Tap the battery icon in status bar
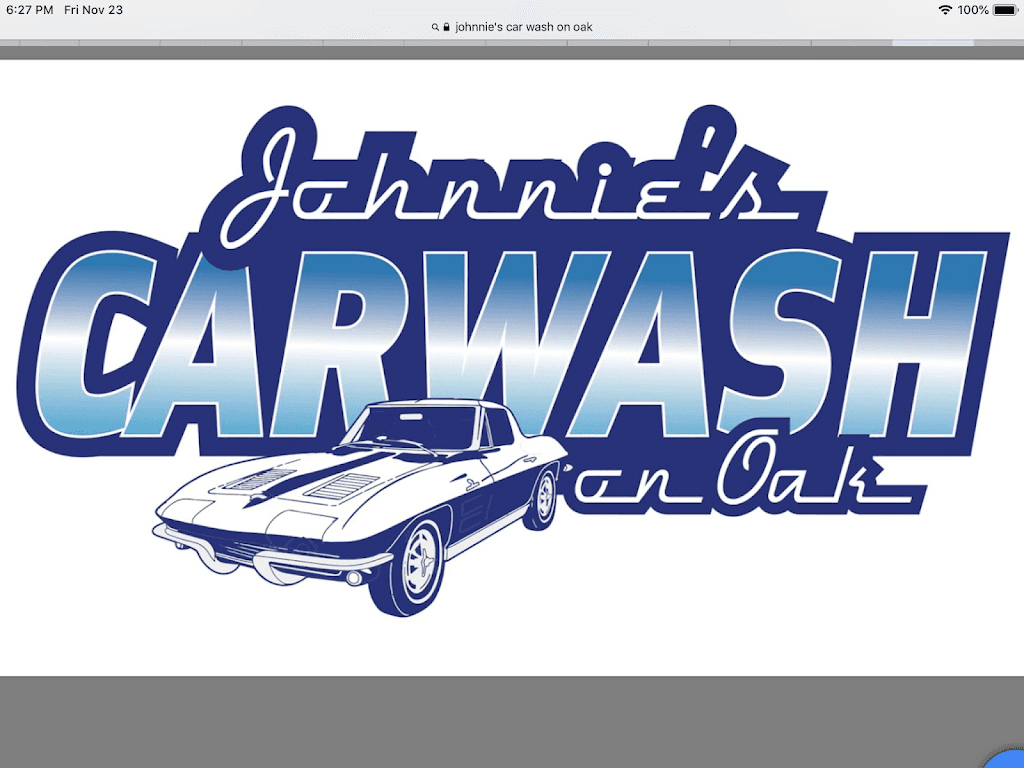 click(1006, 10)
